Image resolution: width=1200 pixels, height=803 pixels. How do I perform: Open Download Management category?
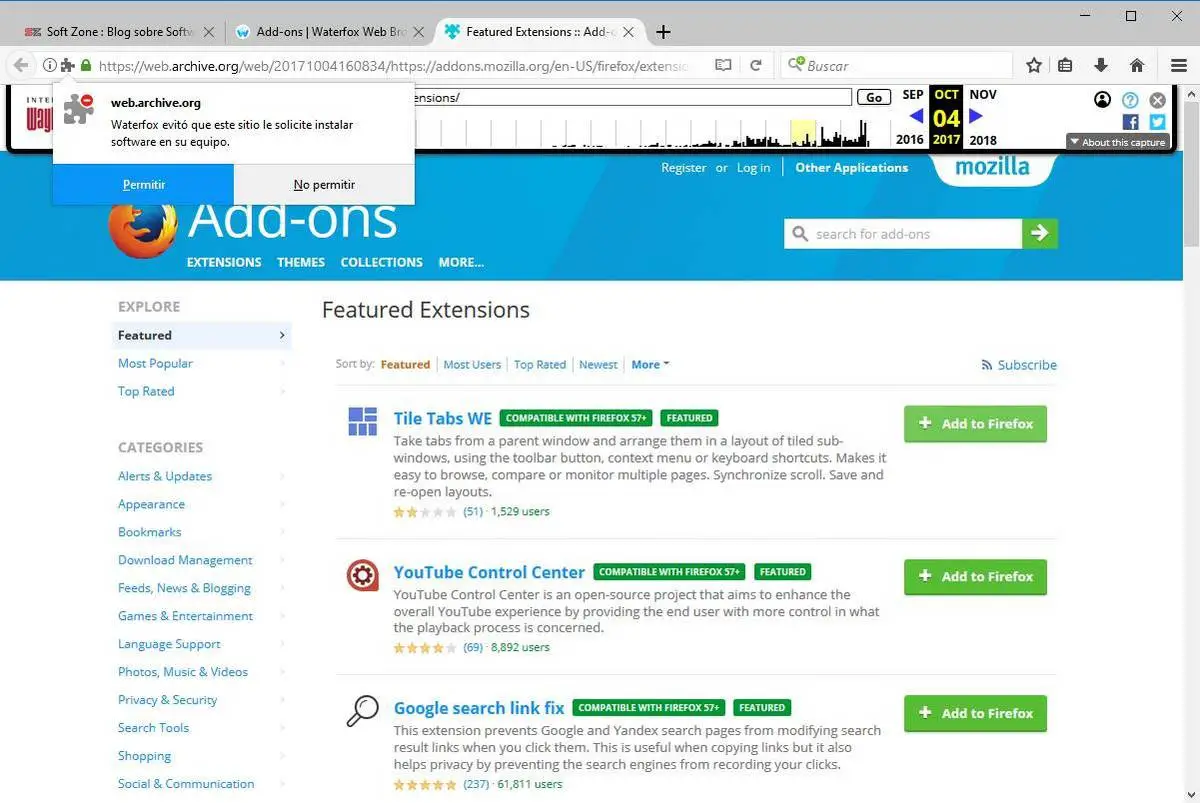click(x=185, y=560)
